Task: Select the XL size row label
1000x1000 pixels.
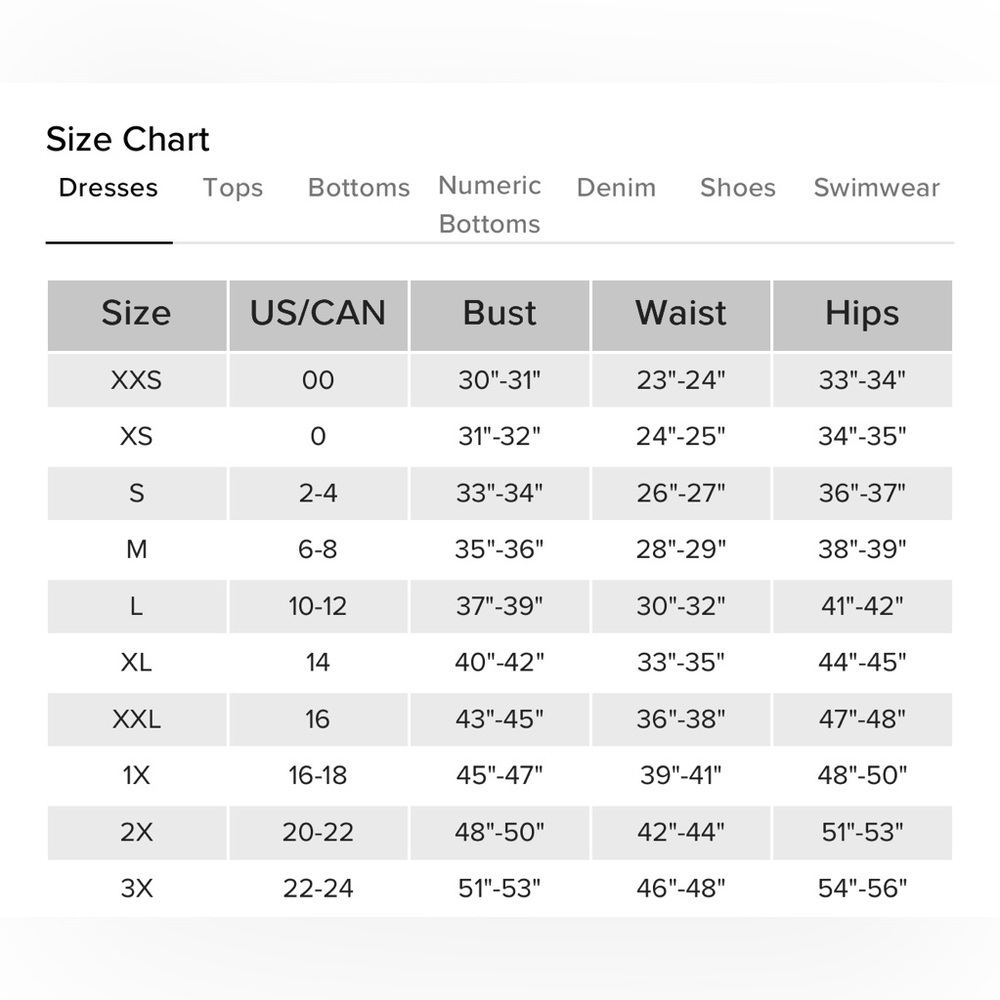Action: pyautogui.click(x=136, y=662)
